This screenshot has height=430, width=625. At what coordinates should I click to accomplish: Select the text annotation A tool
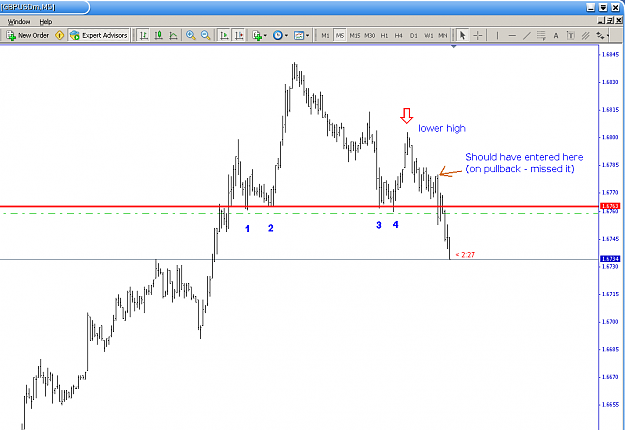coord(556,35)
